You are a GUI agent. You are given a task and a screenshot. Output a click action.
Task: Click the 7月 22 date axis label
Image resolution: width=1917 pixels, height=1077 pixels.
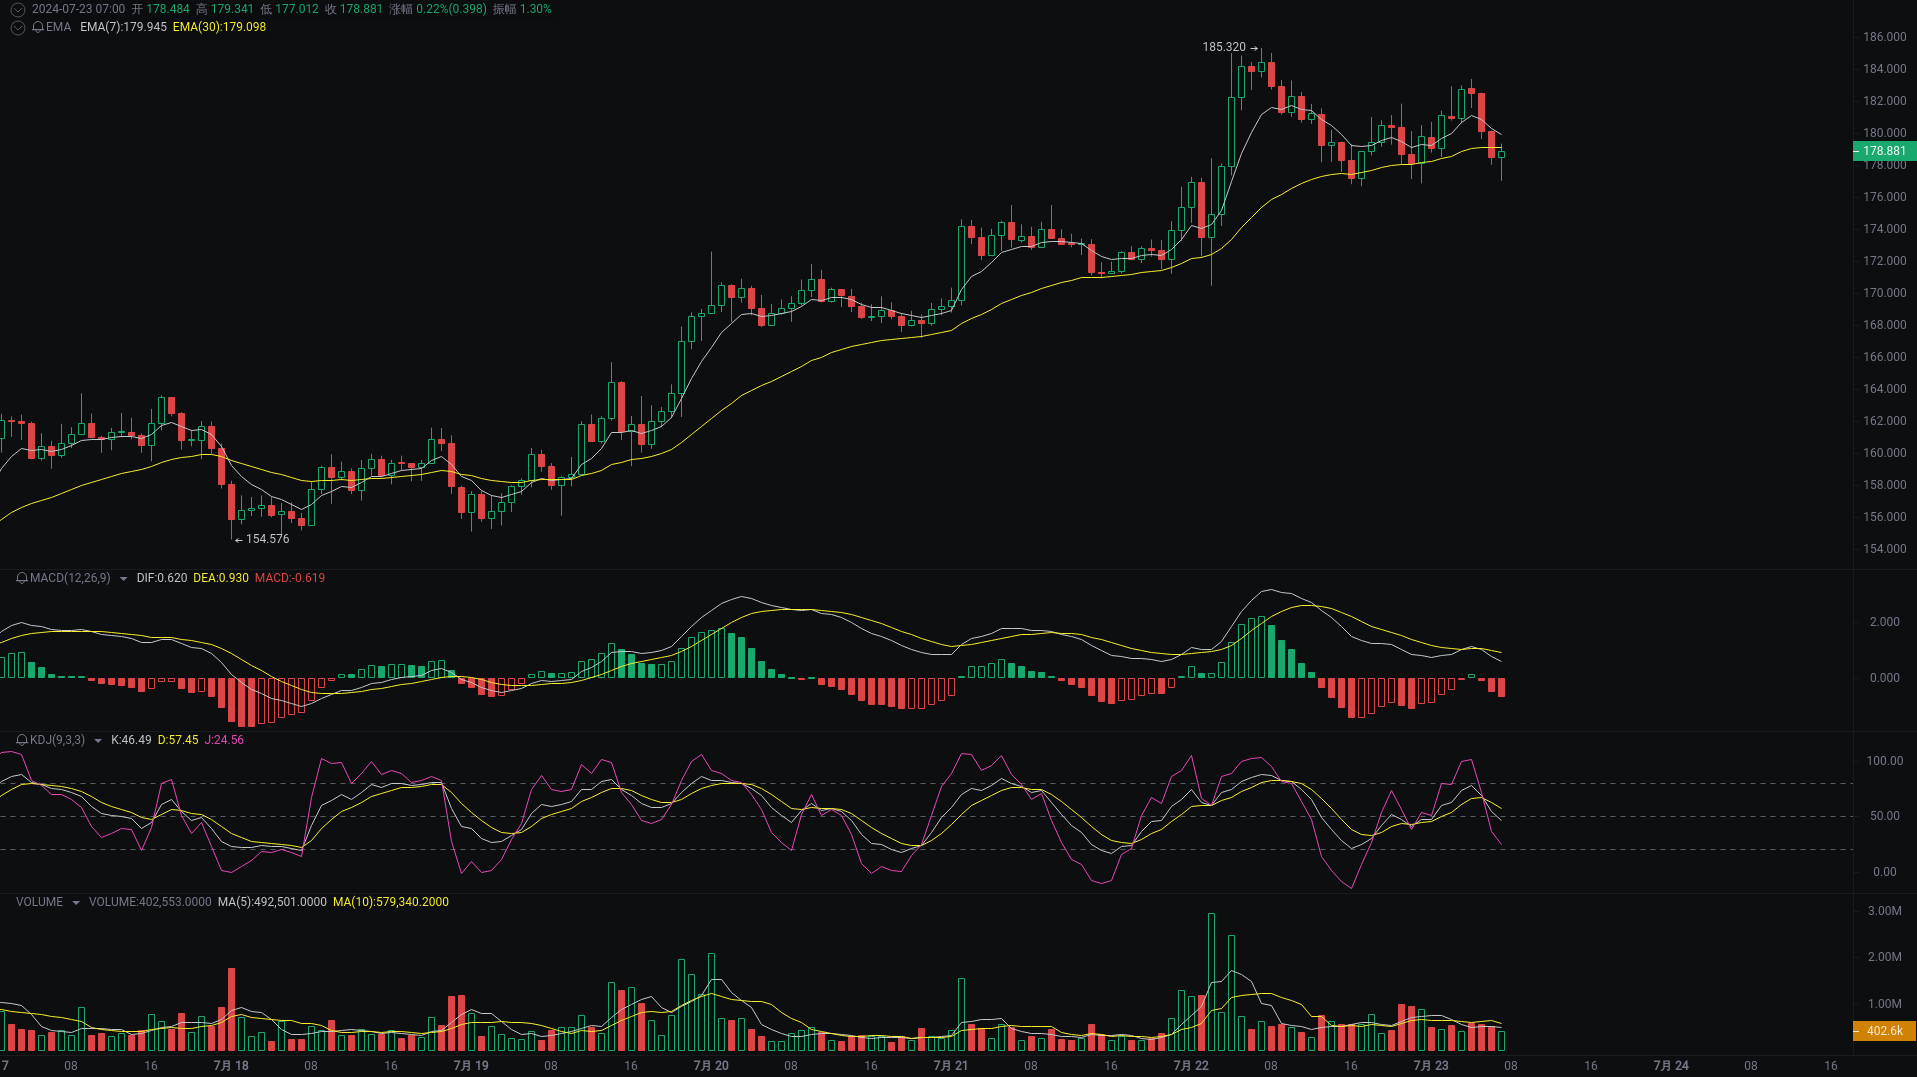click(1191, 1066)
